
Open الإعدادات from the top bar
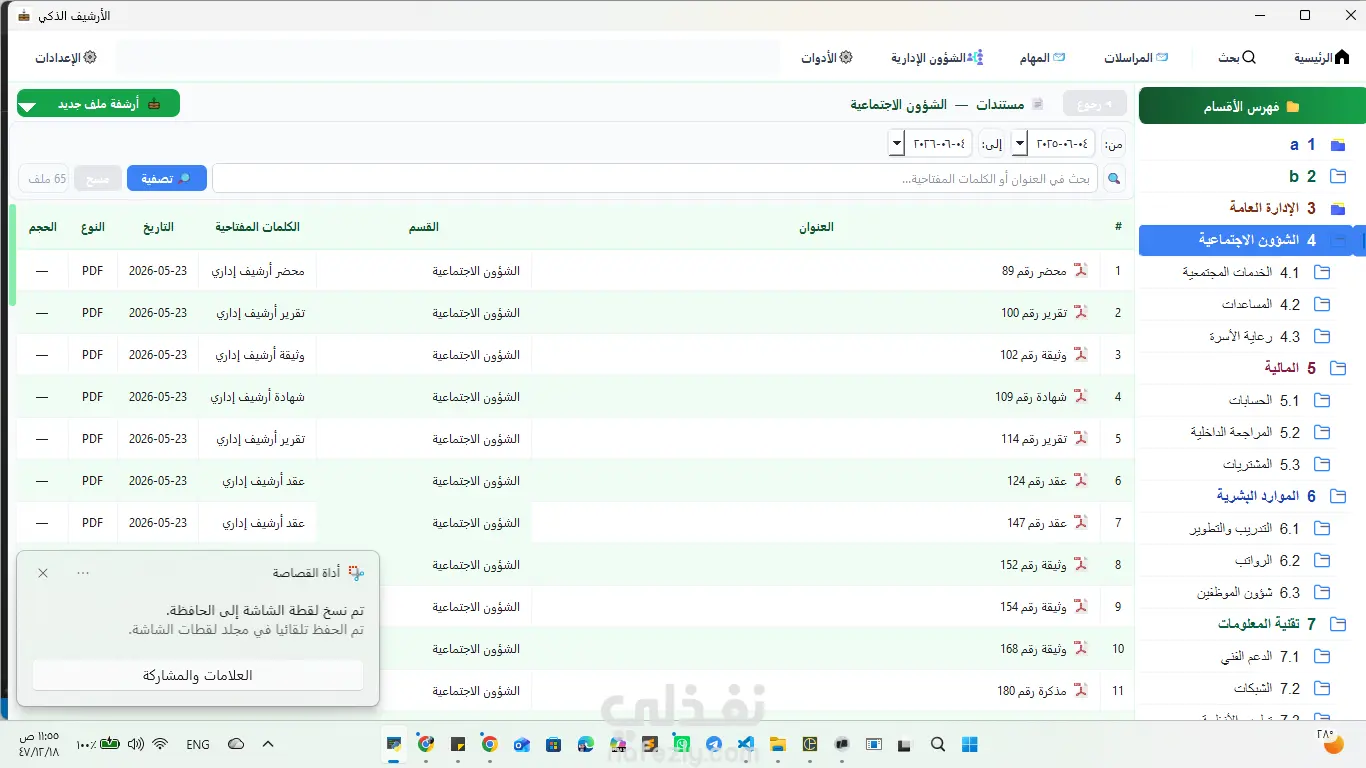click(x=66, y=58)
